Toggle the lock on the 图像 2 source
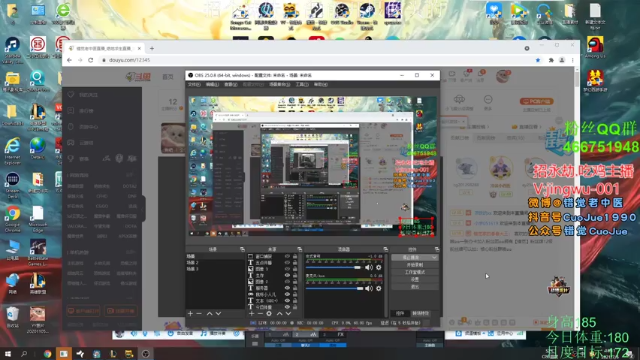 [295, 282]
